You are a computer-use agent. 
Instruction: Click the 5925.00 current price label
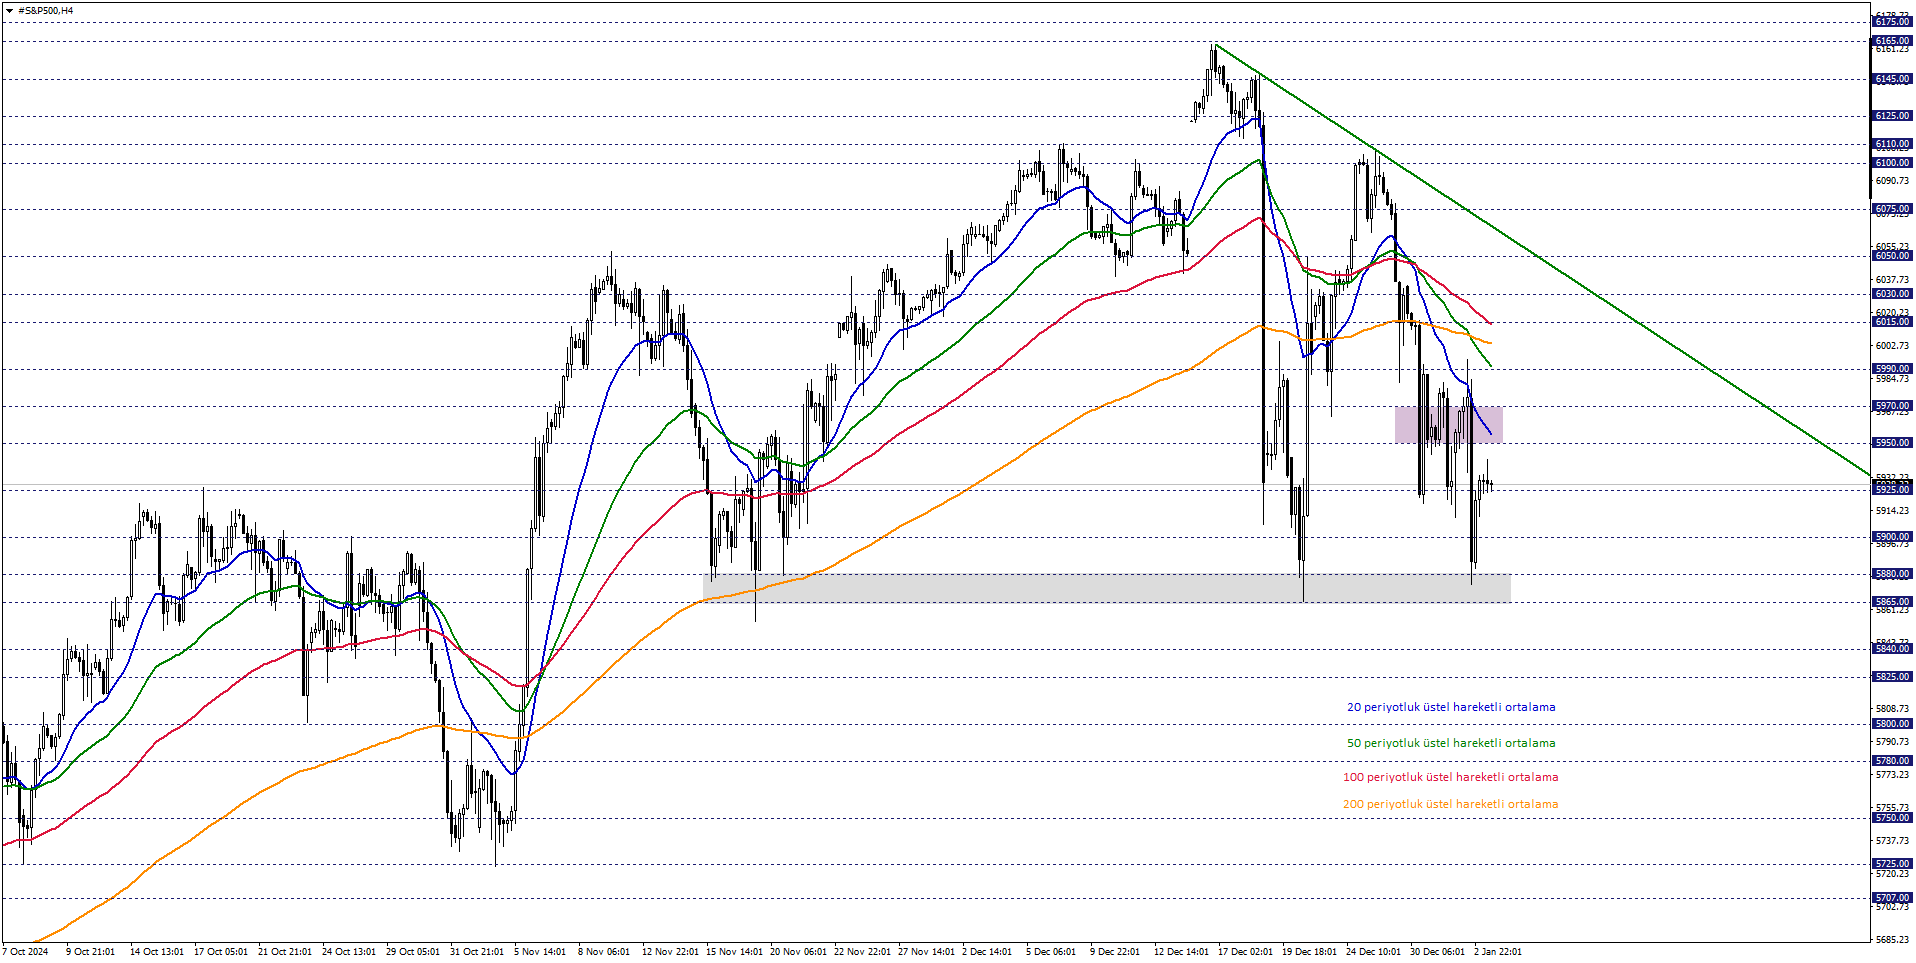pos(1892,490)
